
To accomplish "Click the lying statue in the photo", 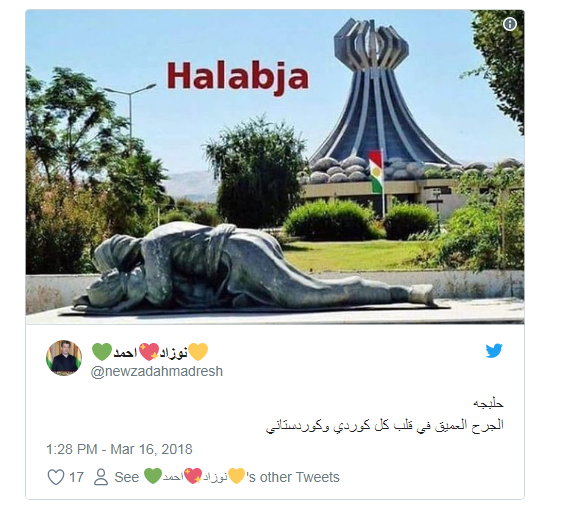I will pos(255,268).
